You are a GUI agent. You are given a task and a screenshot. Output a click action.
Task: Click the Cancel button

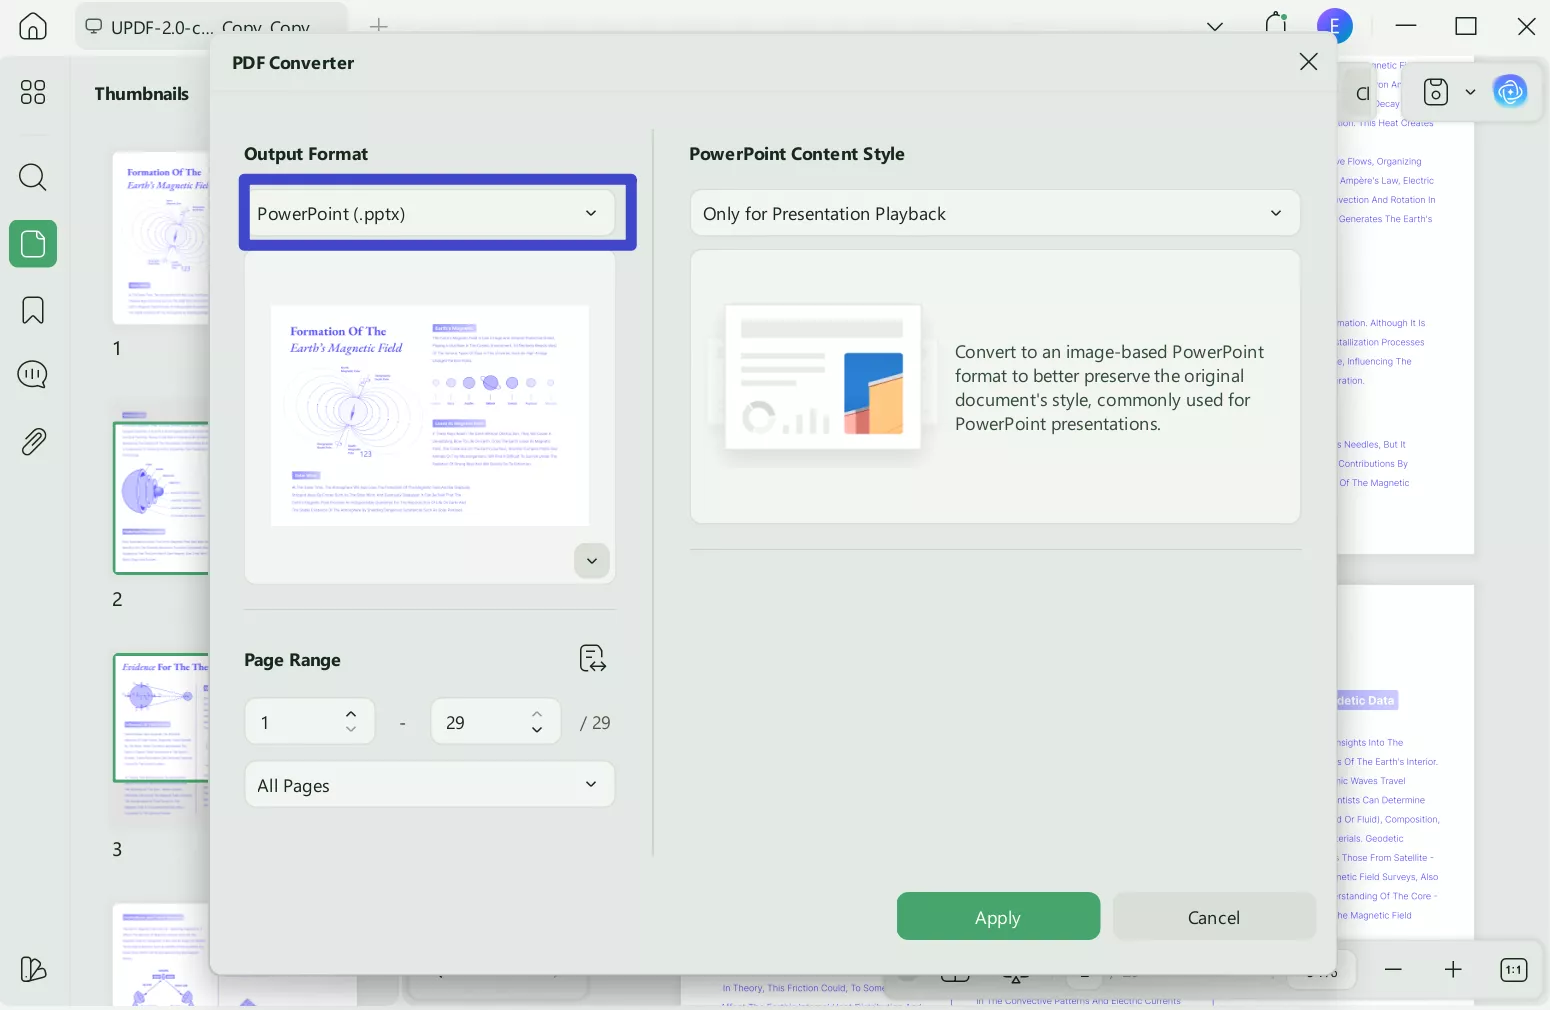click(1213, 916)
